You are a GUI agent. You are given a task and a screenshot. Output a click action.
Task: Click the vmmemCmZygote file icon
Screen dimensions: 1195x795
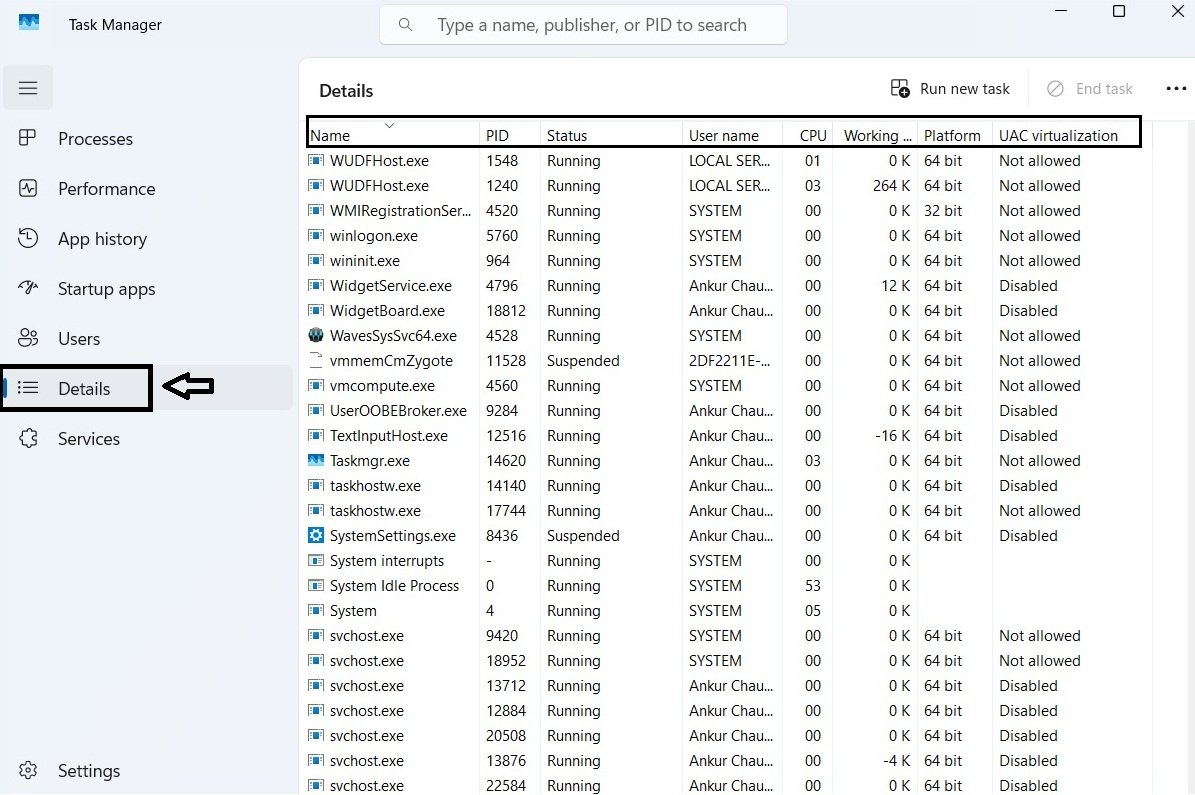point(316,361)
